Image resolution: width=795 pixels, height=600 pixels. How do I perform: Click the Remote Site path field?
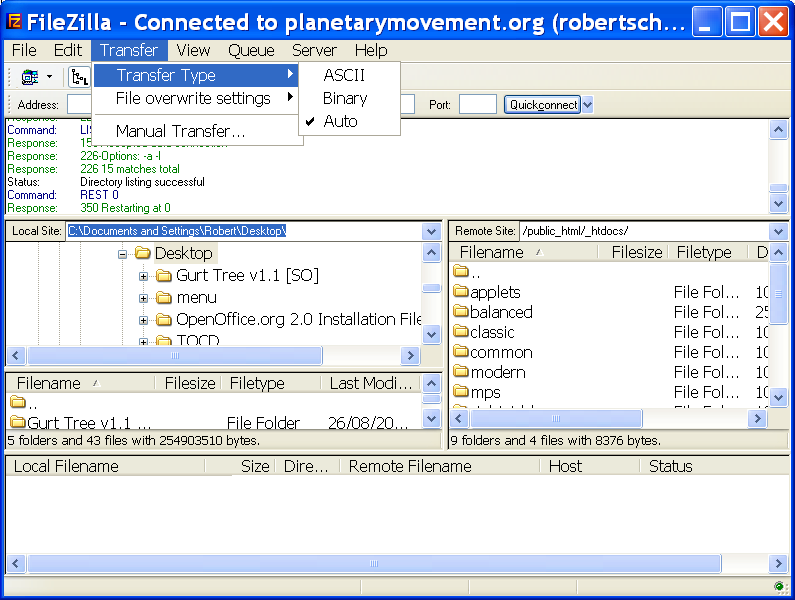coord(644,231)
